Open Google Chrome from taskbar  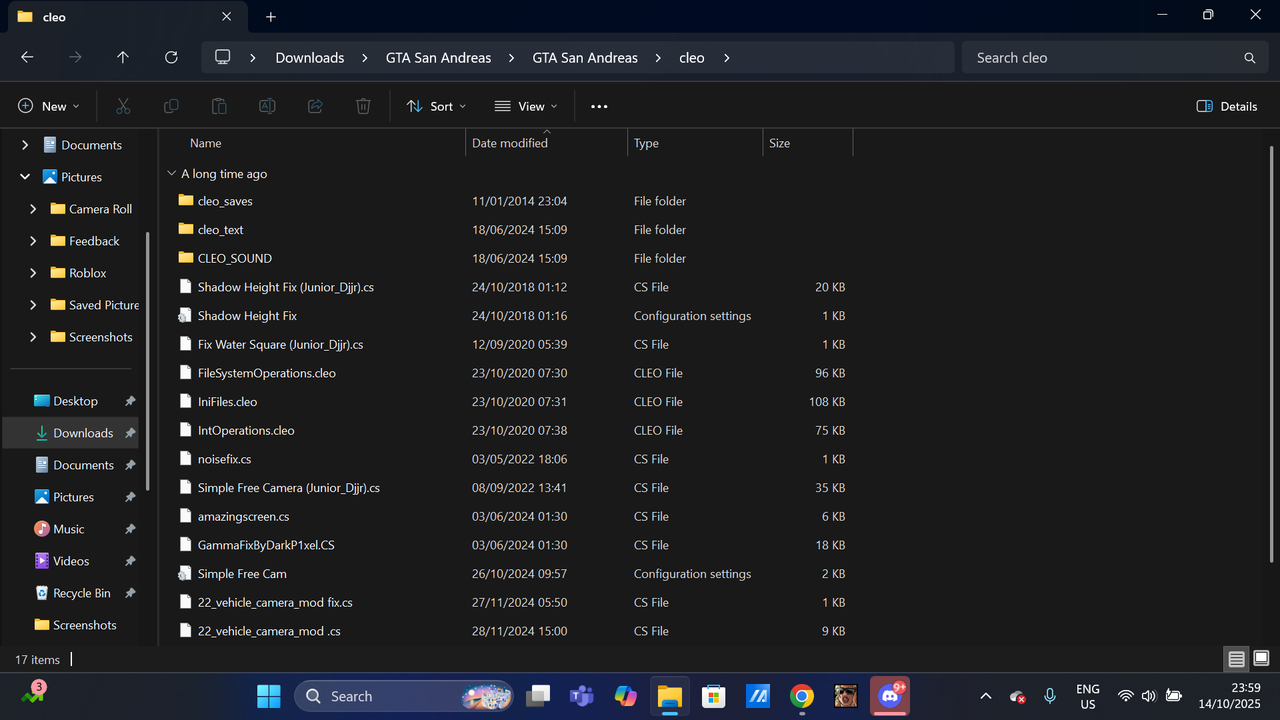(x=801, y=696)
